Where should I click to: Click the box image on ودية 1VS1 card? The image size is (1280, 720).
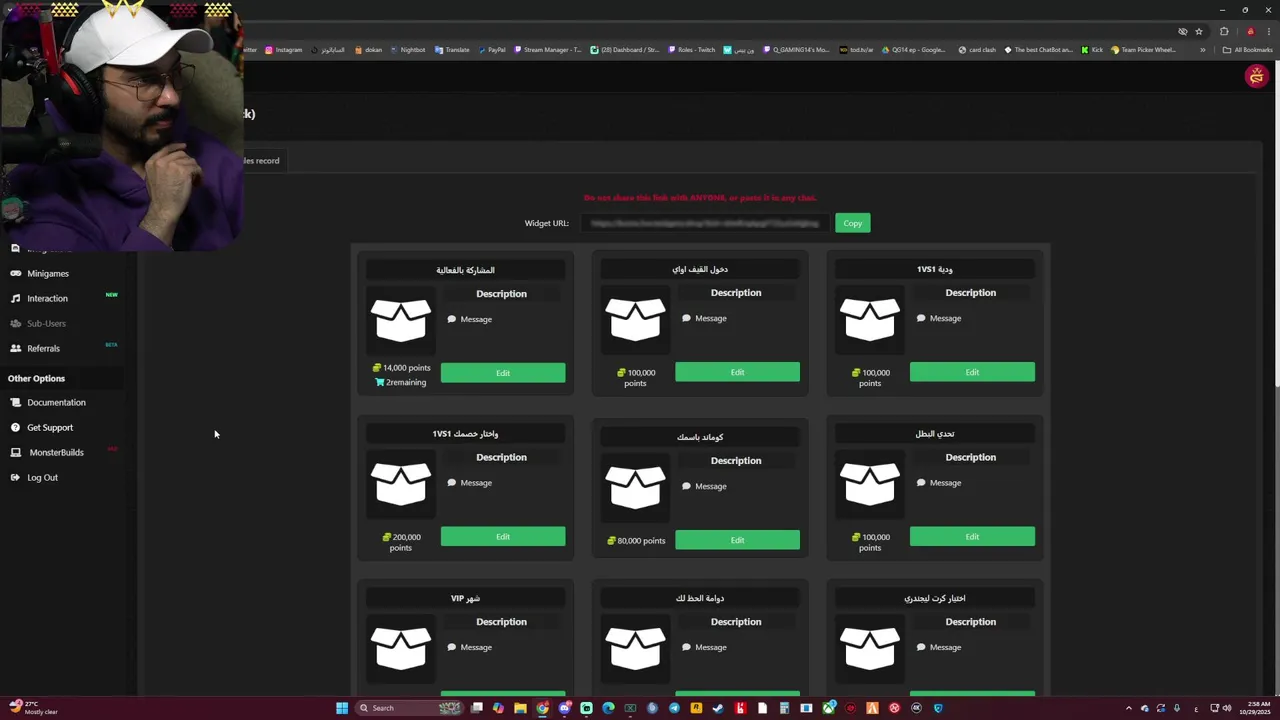[870, 320]
